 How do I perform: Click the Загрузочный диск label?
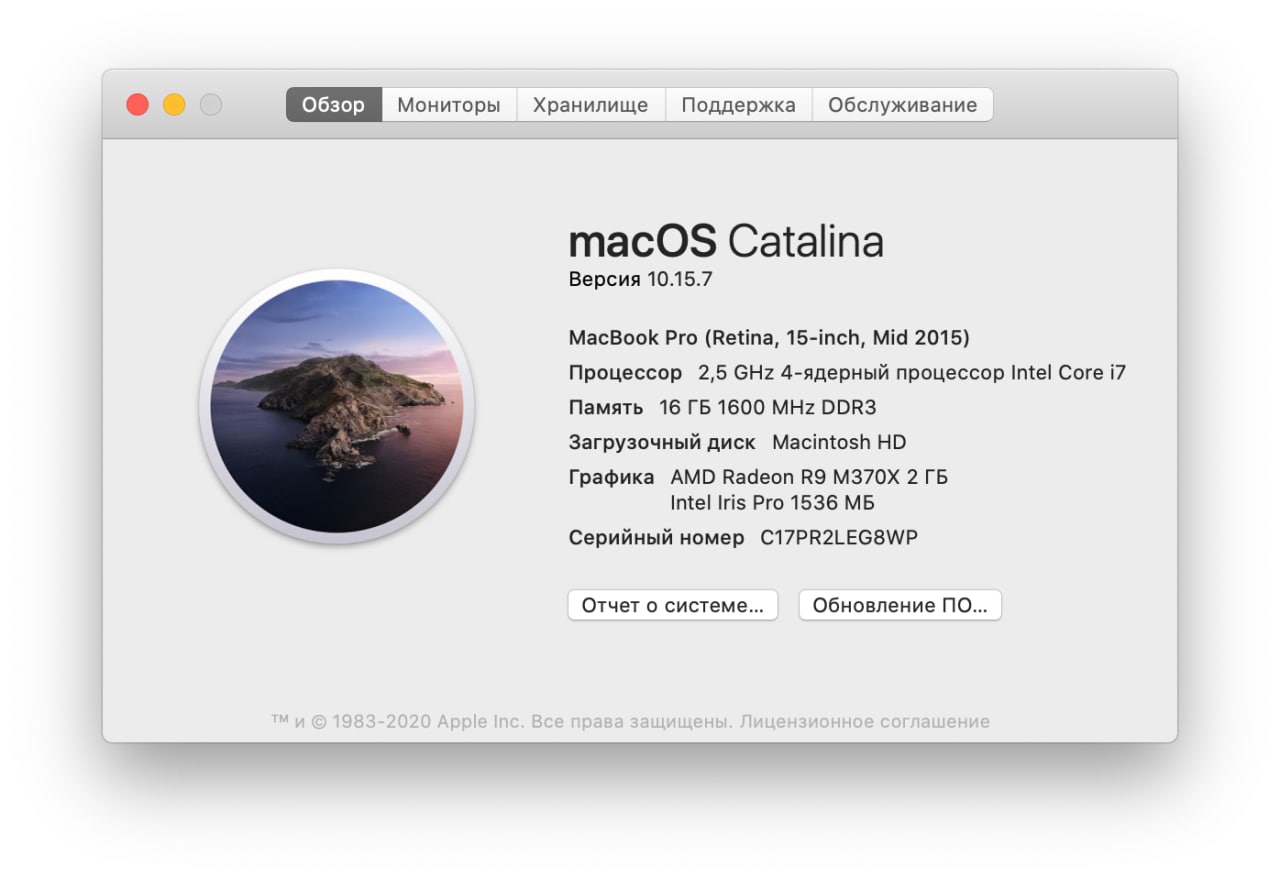[x=662, y=442]
